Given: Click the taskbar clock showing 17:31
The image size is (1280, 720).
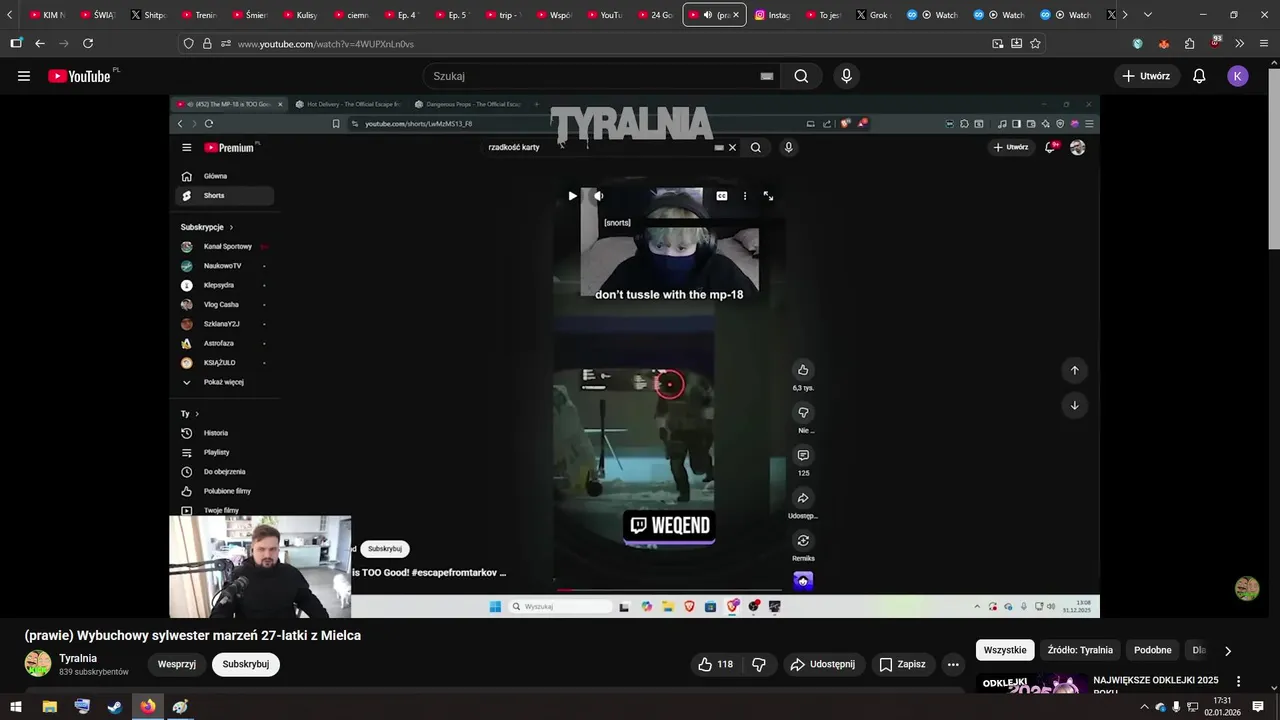Looking at the screenshot, I should coord(1222,707).
